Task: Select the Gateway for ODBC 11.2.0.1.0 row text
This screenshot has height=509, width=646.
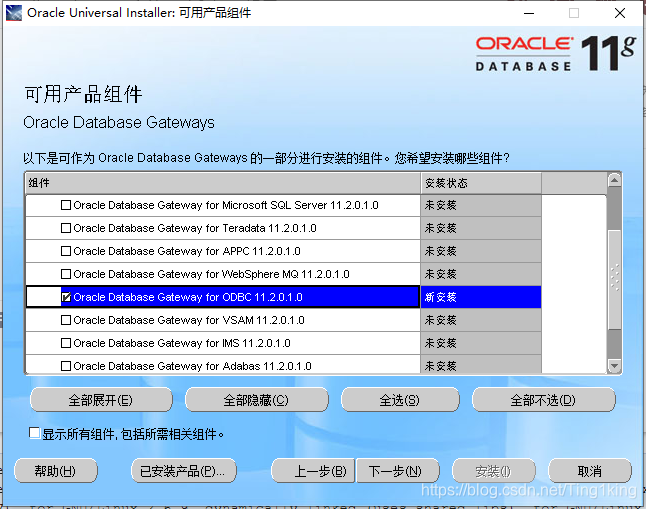Action: [188, 297]
